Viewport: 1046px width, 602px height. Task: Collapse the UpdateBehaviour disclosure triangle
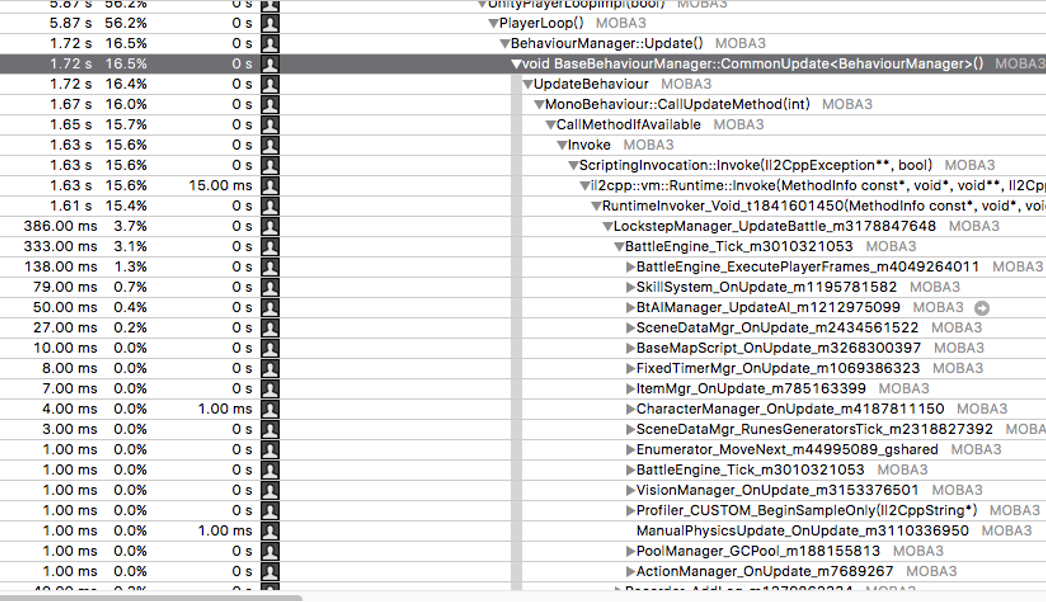(528, 84)
